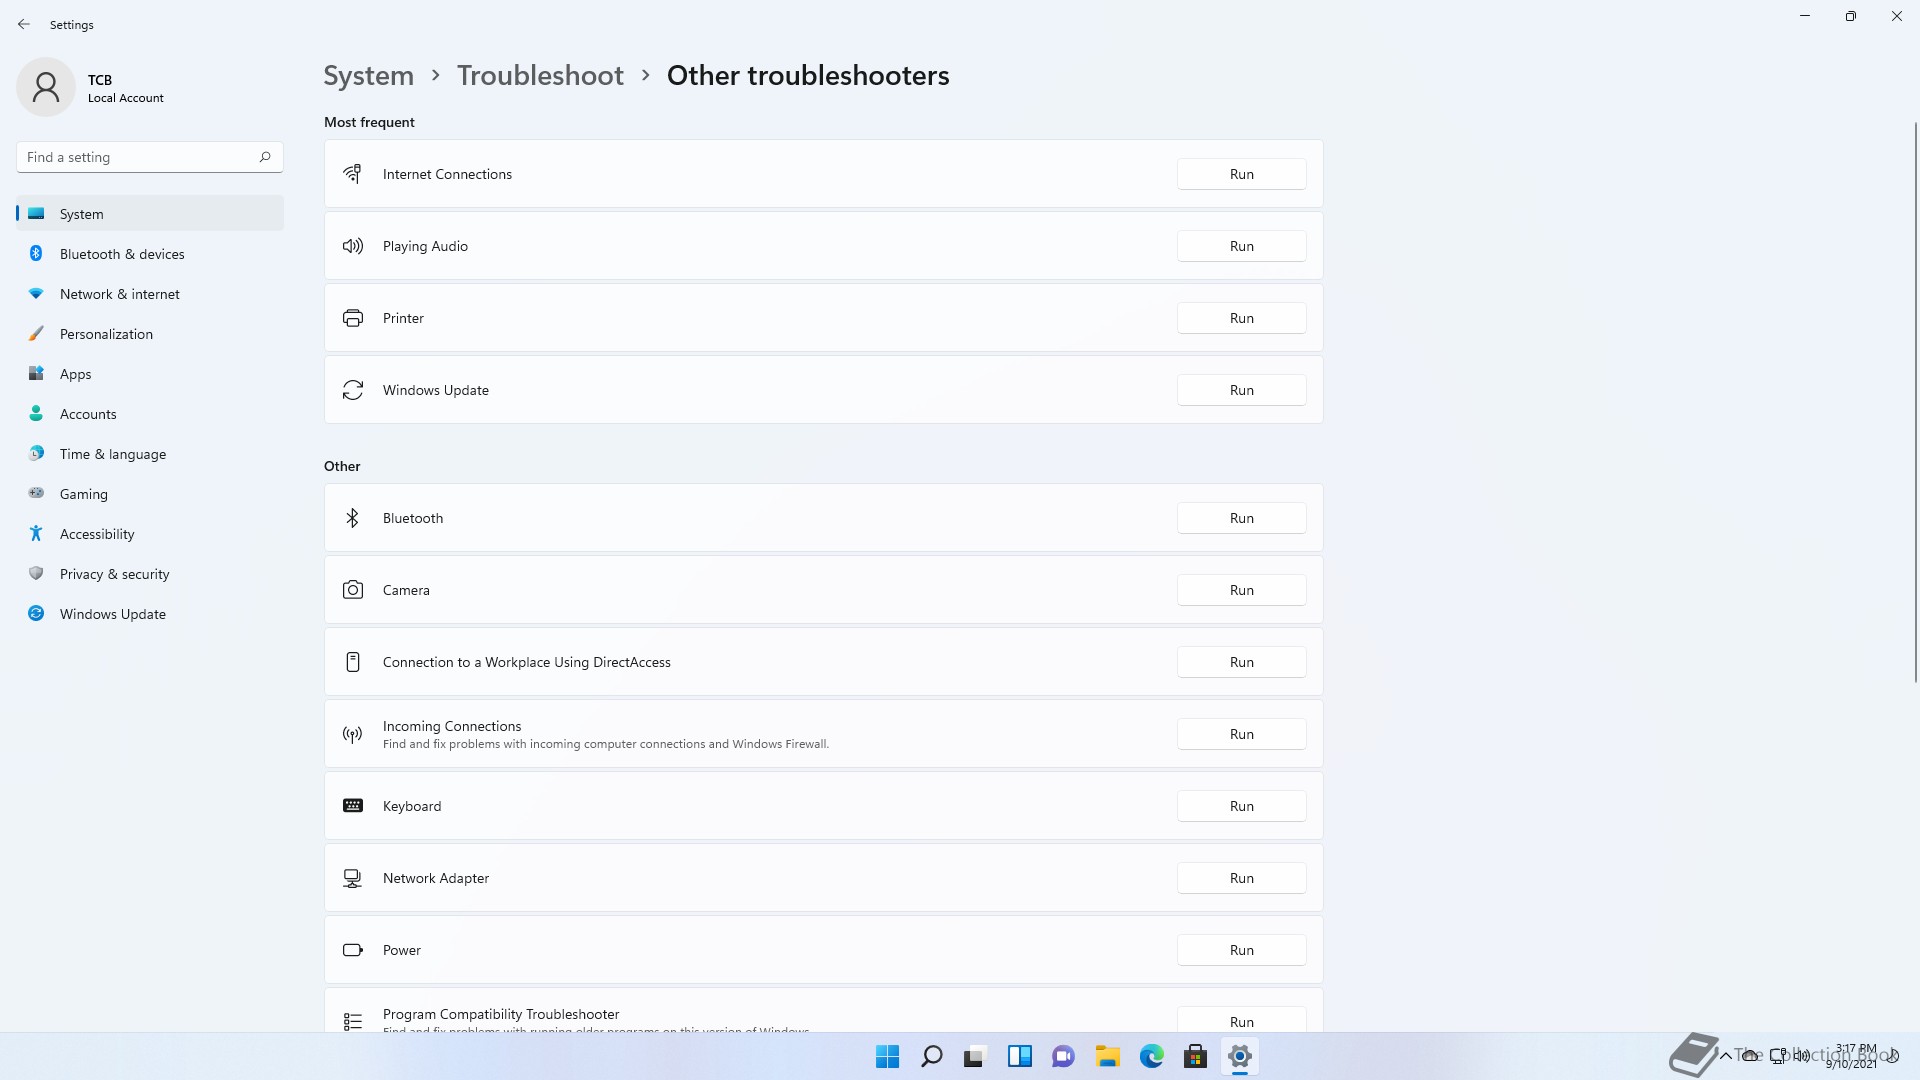Open Accessibility settings category
The width and height of the screenshot is (1920, 1080).
point(97,534)
